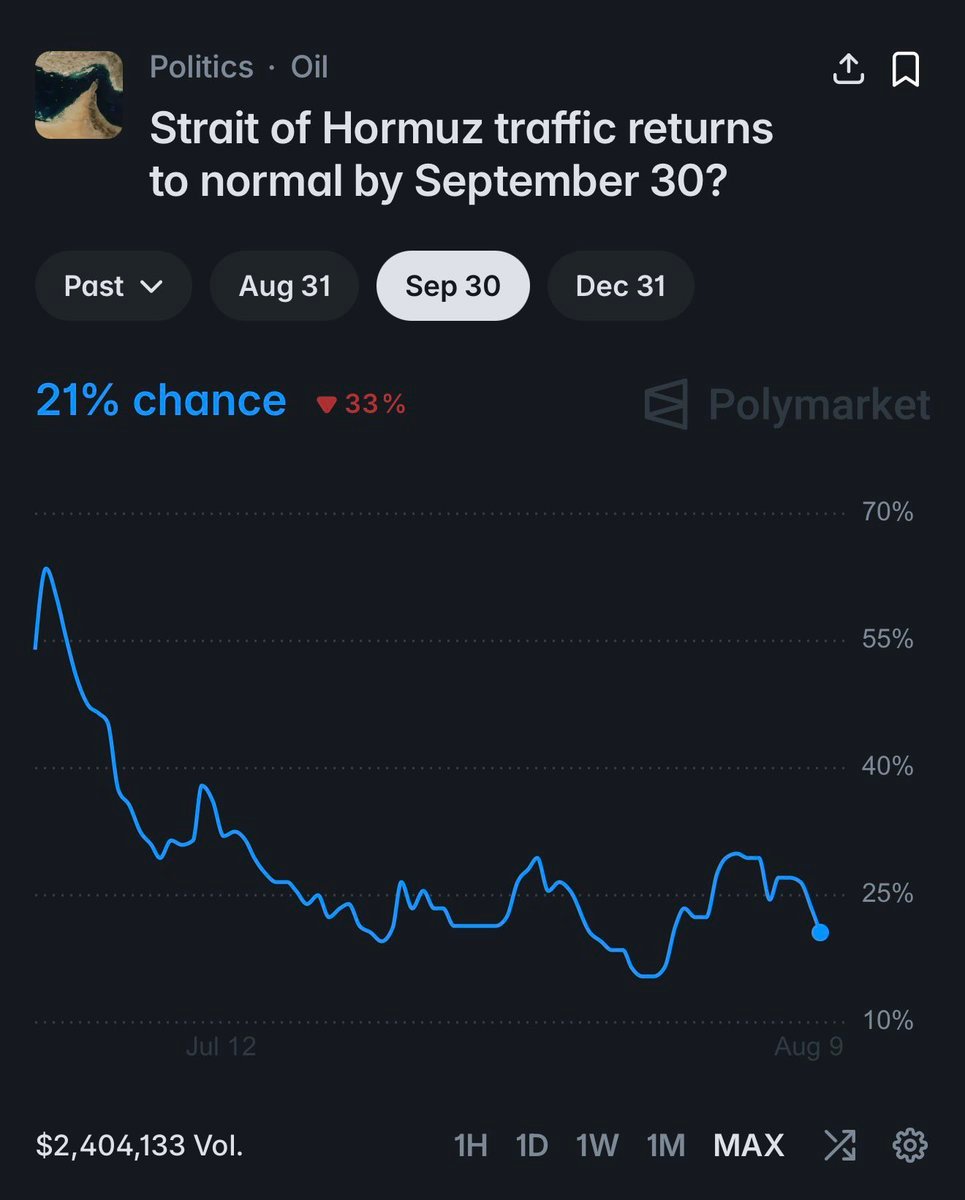Tap the Polymarket logo watermark
This screenshot has width=965, height=1200.
pos(787,404)
